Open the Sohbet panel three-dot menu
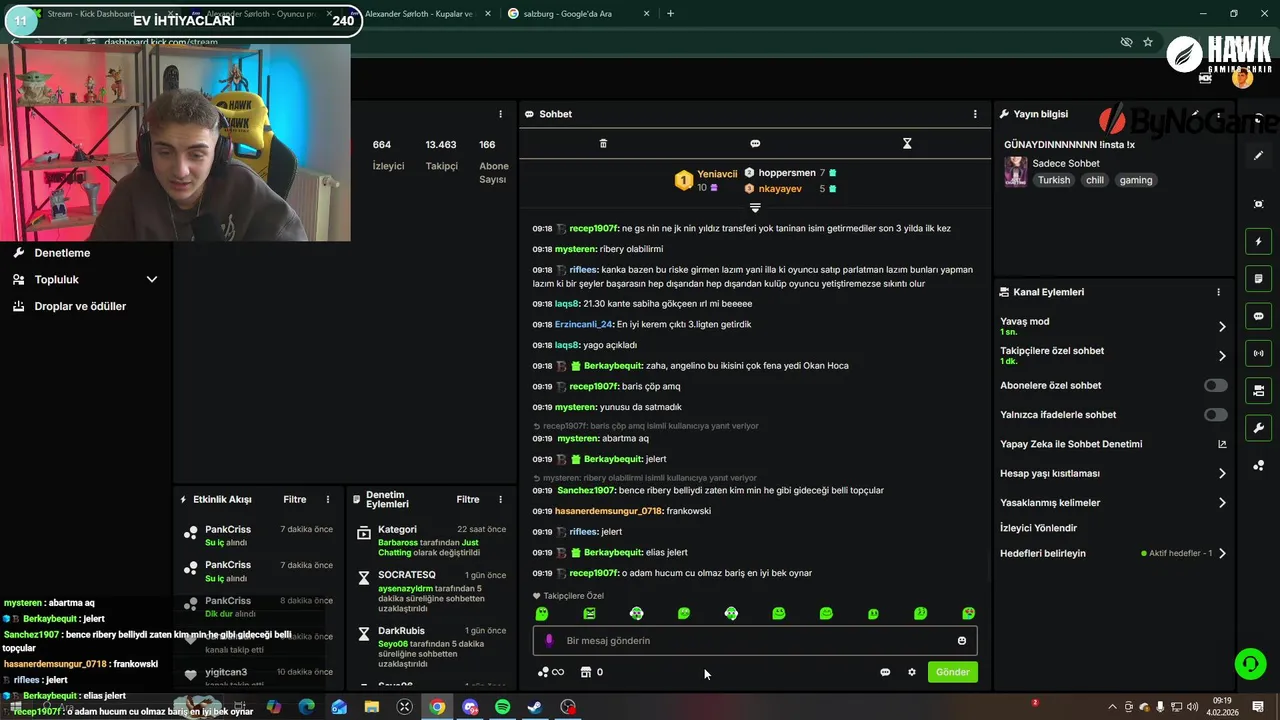The width and height of the screenshot is (1280, 720). point(975,114)
